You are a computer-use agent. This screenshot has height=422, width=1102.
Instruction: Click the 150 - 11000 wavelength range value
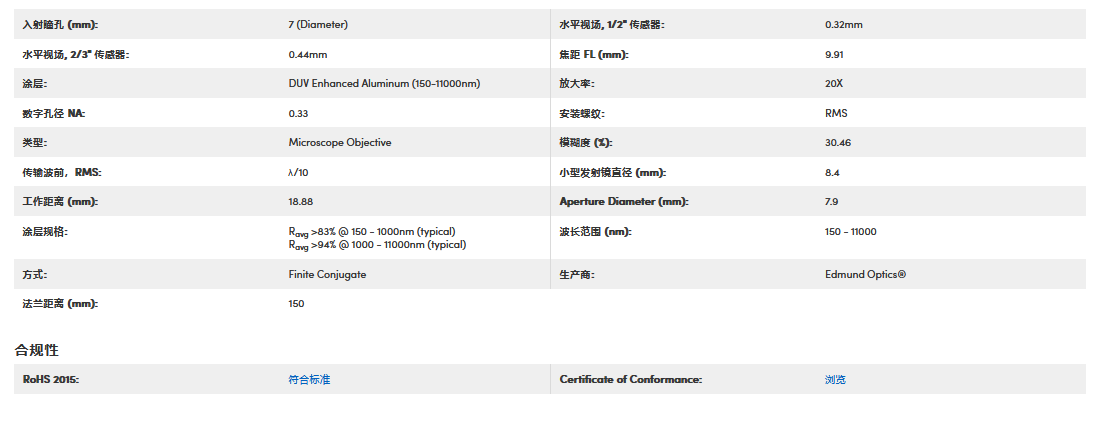click(x=850, y=232)
